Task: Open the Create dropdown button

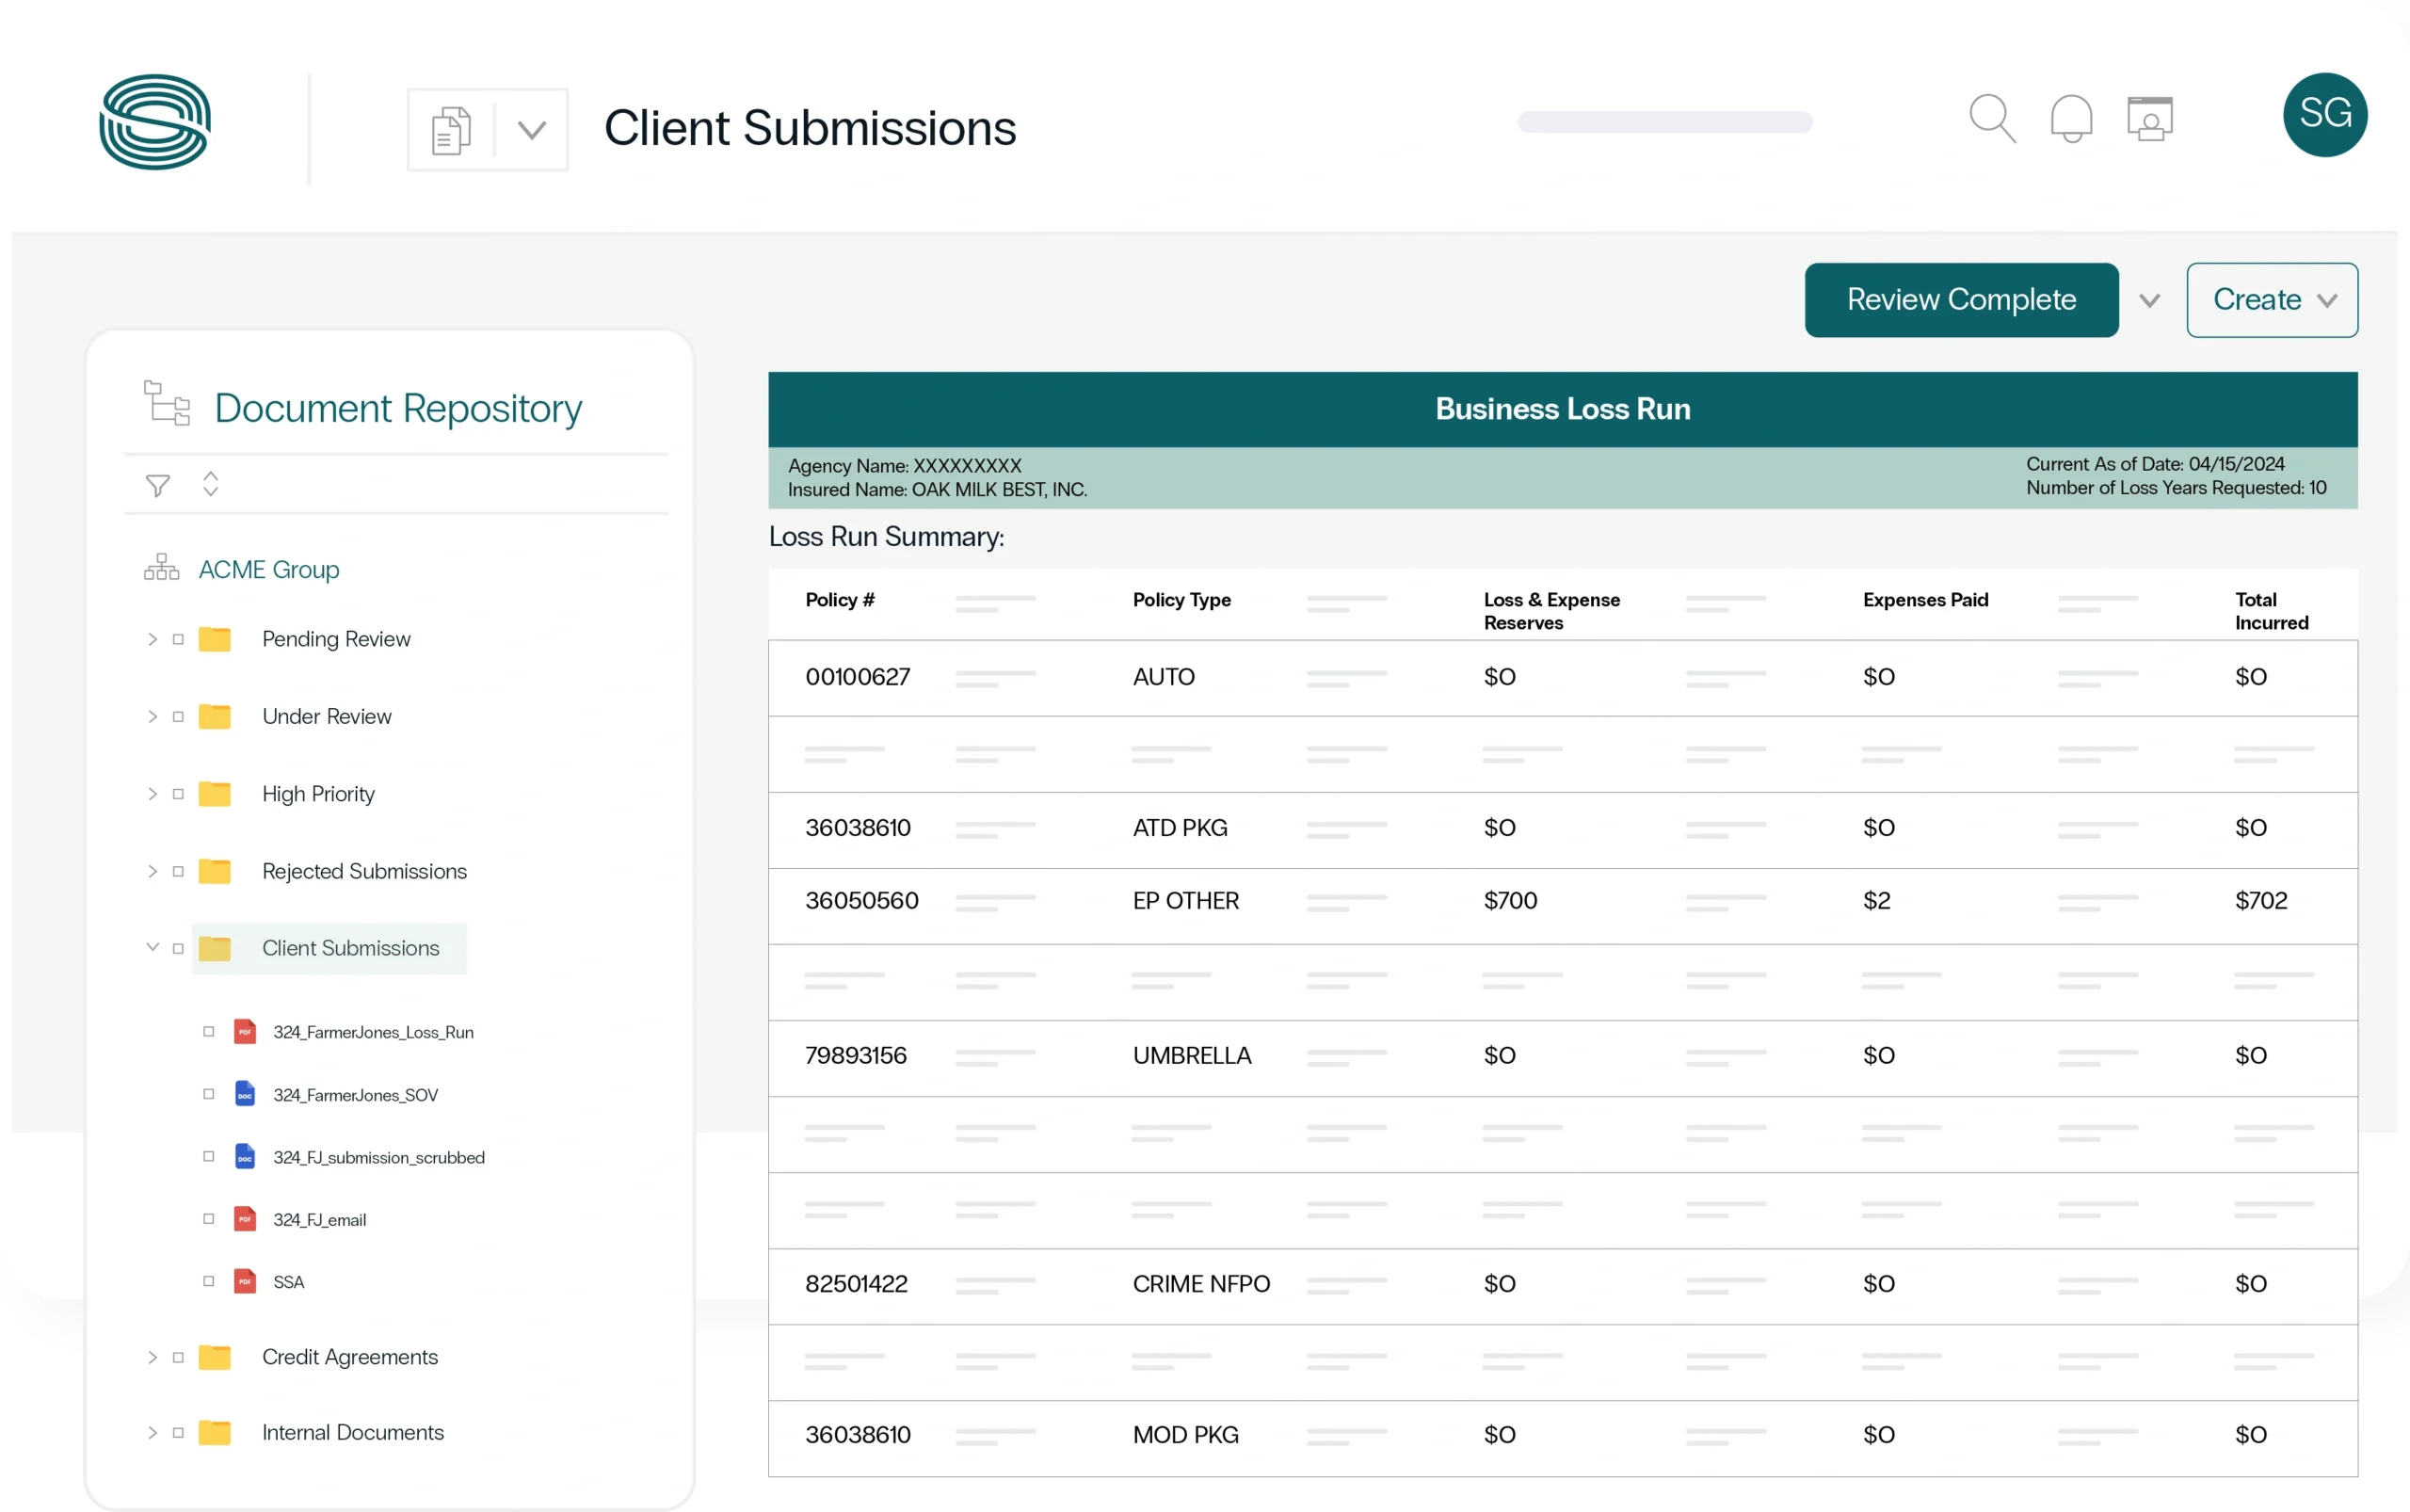Action: tap(2271, 300)
